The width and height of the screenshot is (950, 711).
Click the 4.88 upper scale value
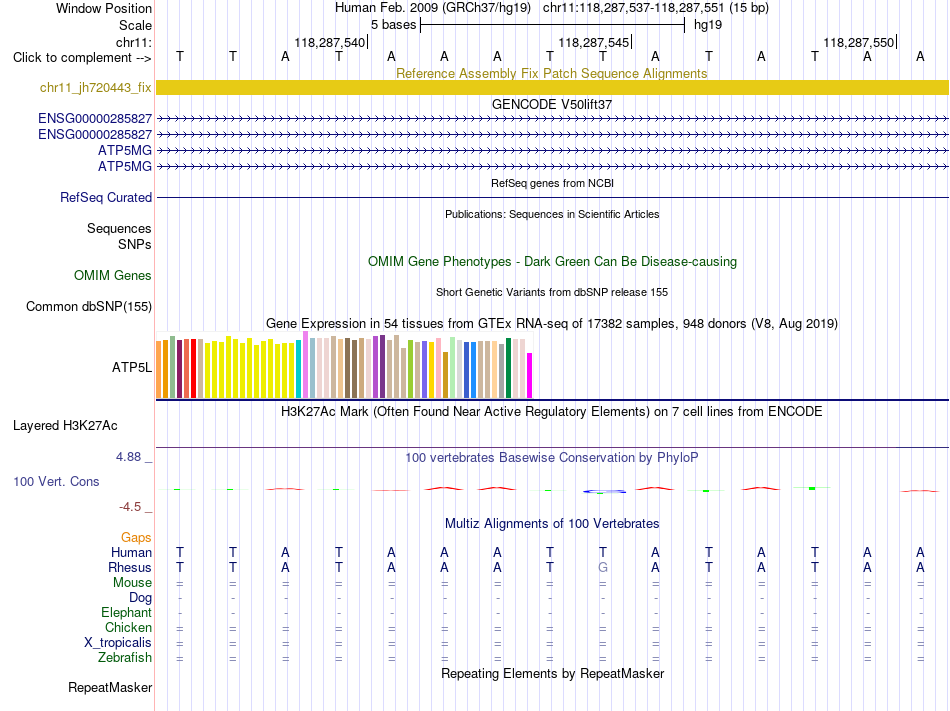point(128,457)
